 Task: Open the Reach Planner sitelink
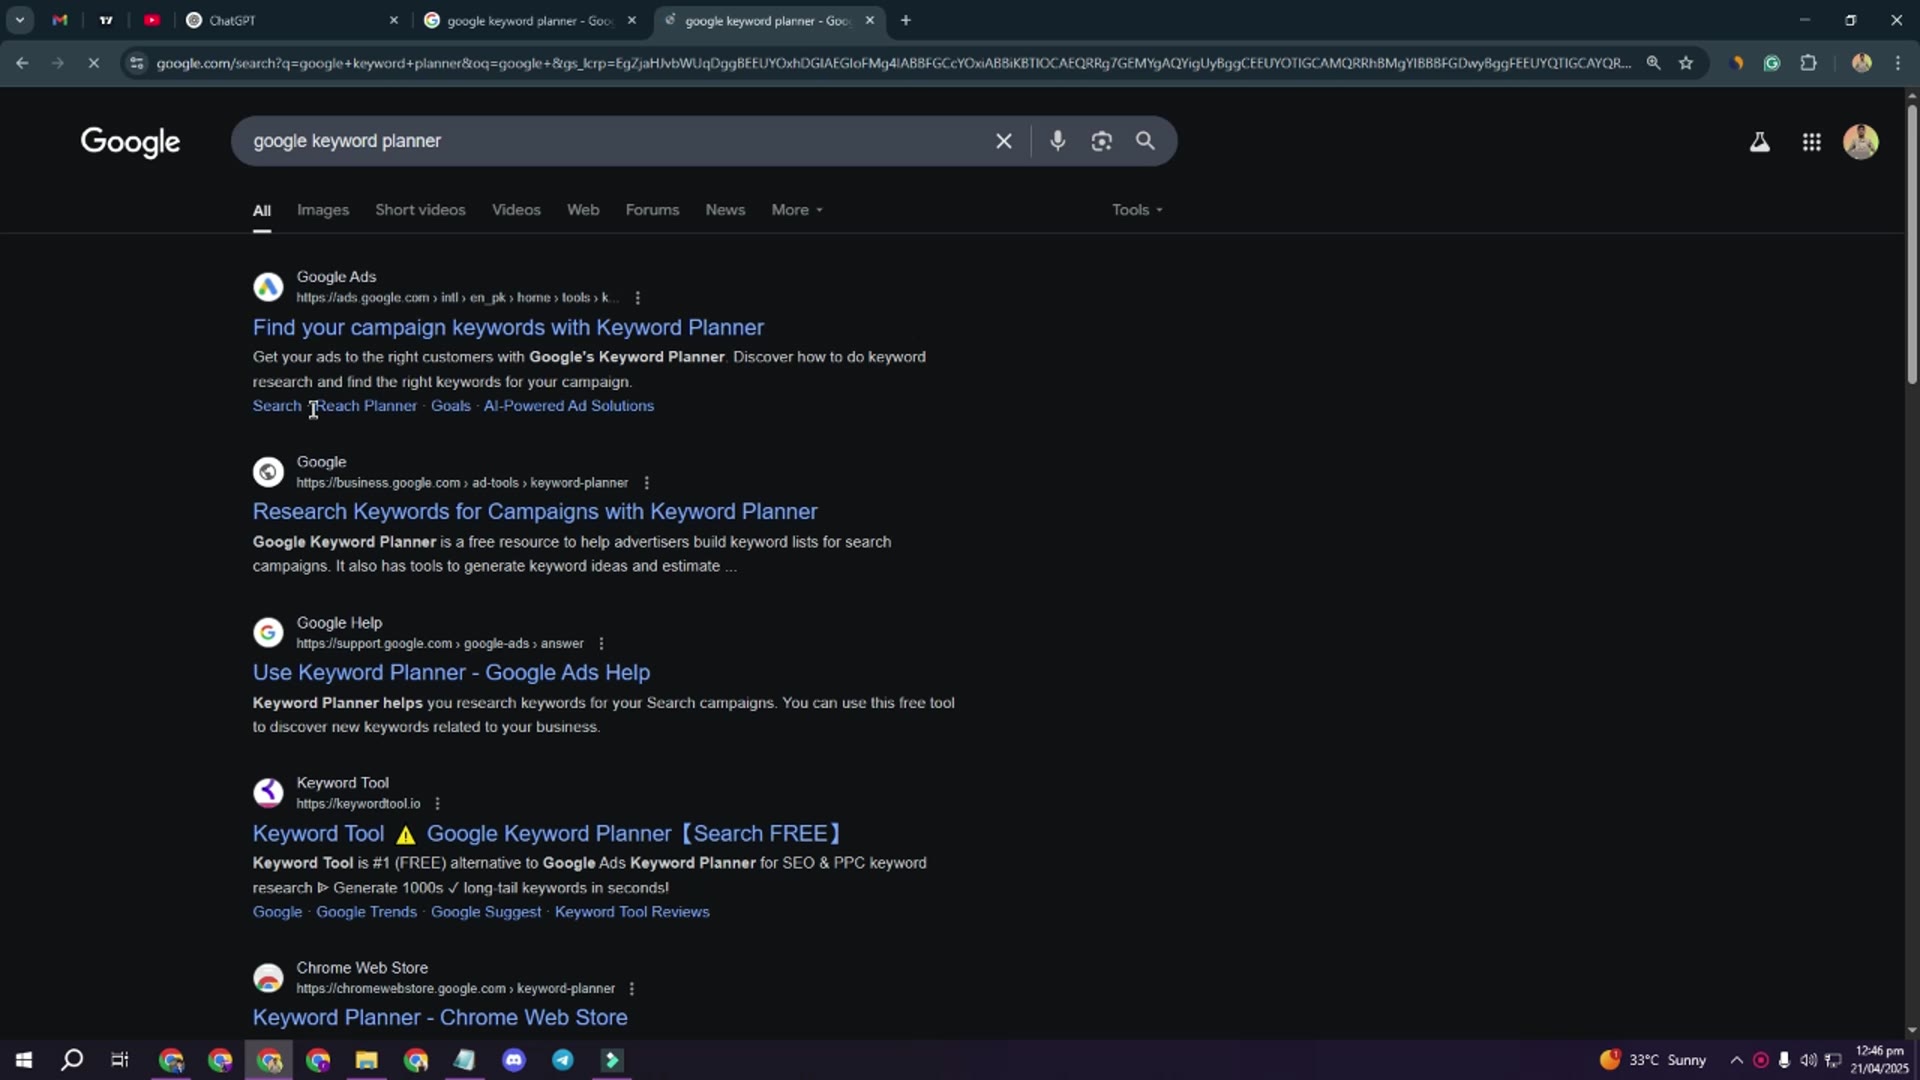(x=366, y=406)
